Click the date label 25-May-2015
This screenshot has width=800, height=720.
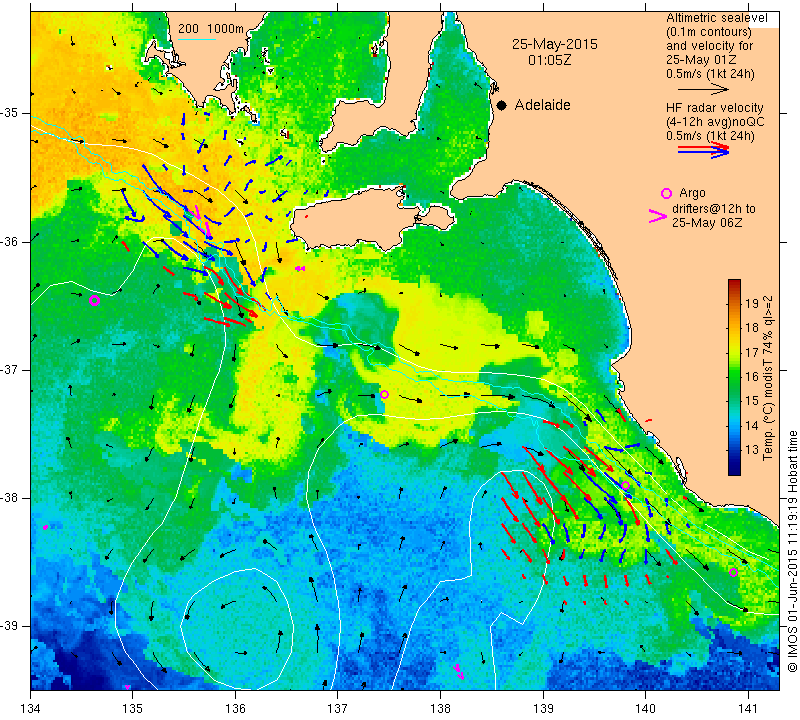(x=555, y=44)
